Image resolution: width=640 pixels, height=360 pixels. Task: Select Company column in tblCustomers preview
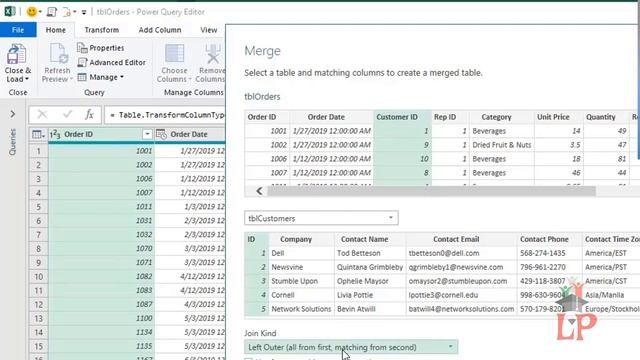tap(301, 239)
